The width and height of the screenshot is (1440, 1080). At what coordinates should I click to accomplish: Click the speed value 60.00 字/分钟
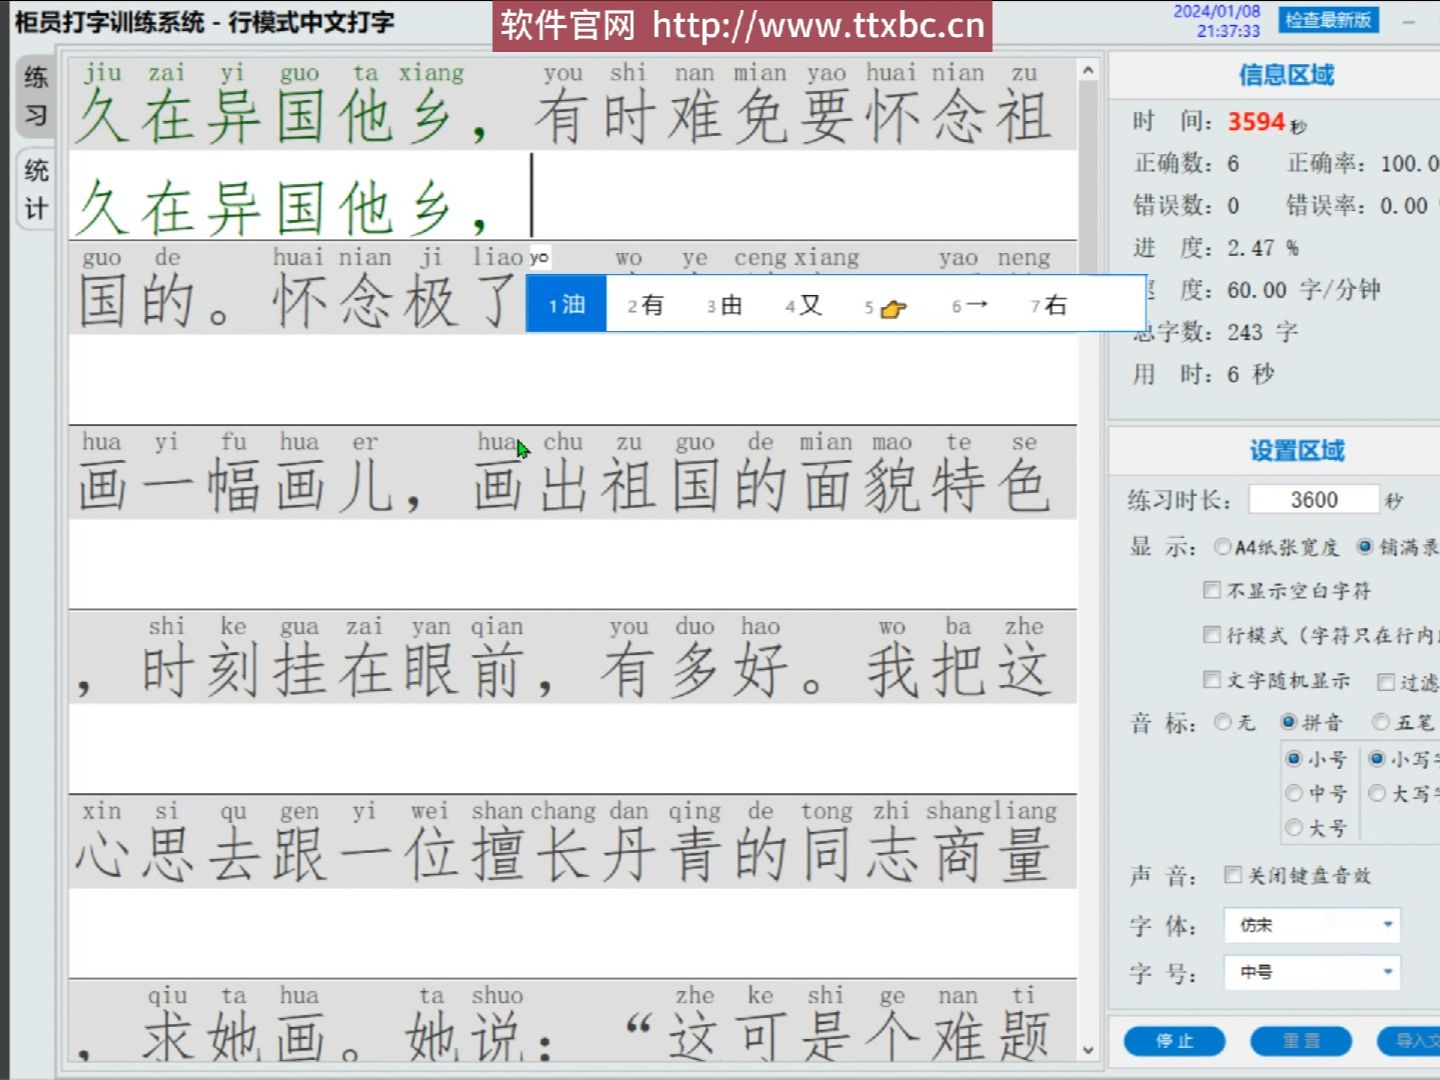click(x=1303, y=290)
